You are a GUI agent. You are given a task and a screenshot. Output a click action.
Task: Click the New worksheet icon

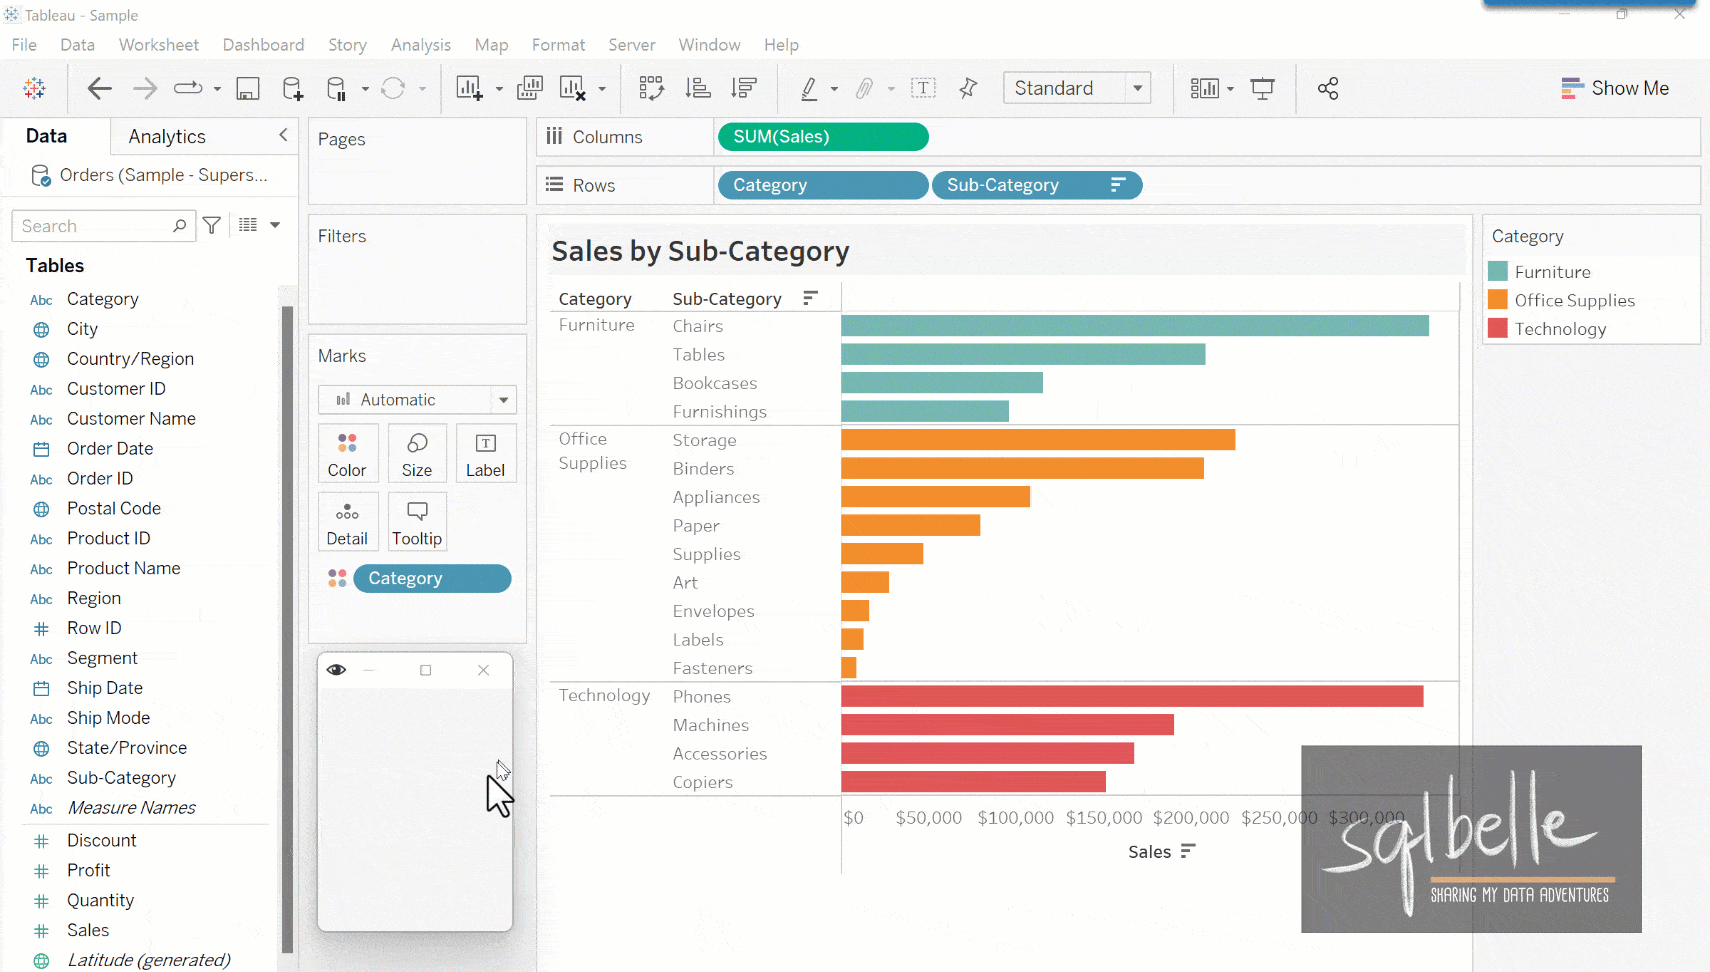click(x=469, y=88)
